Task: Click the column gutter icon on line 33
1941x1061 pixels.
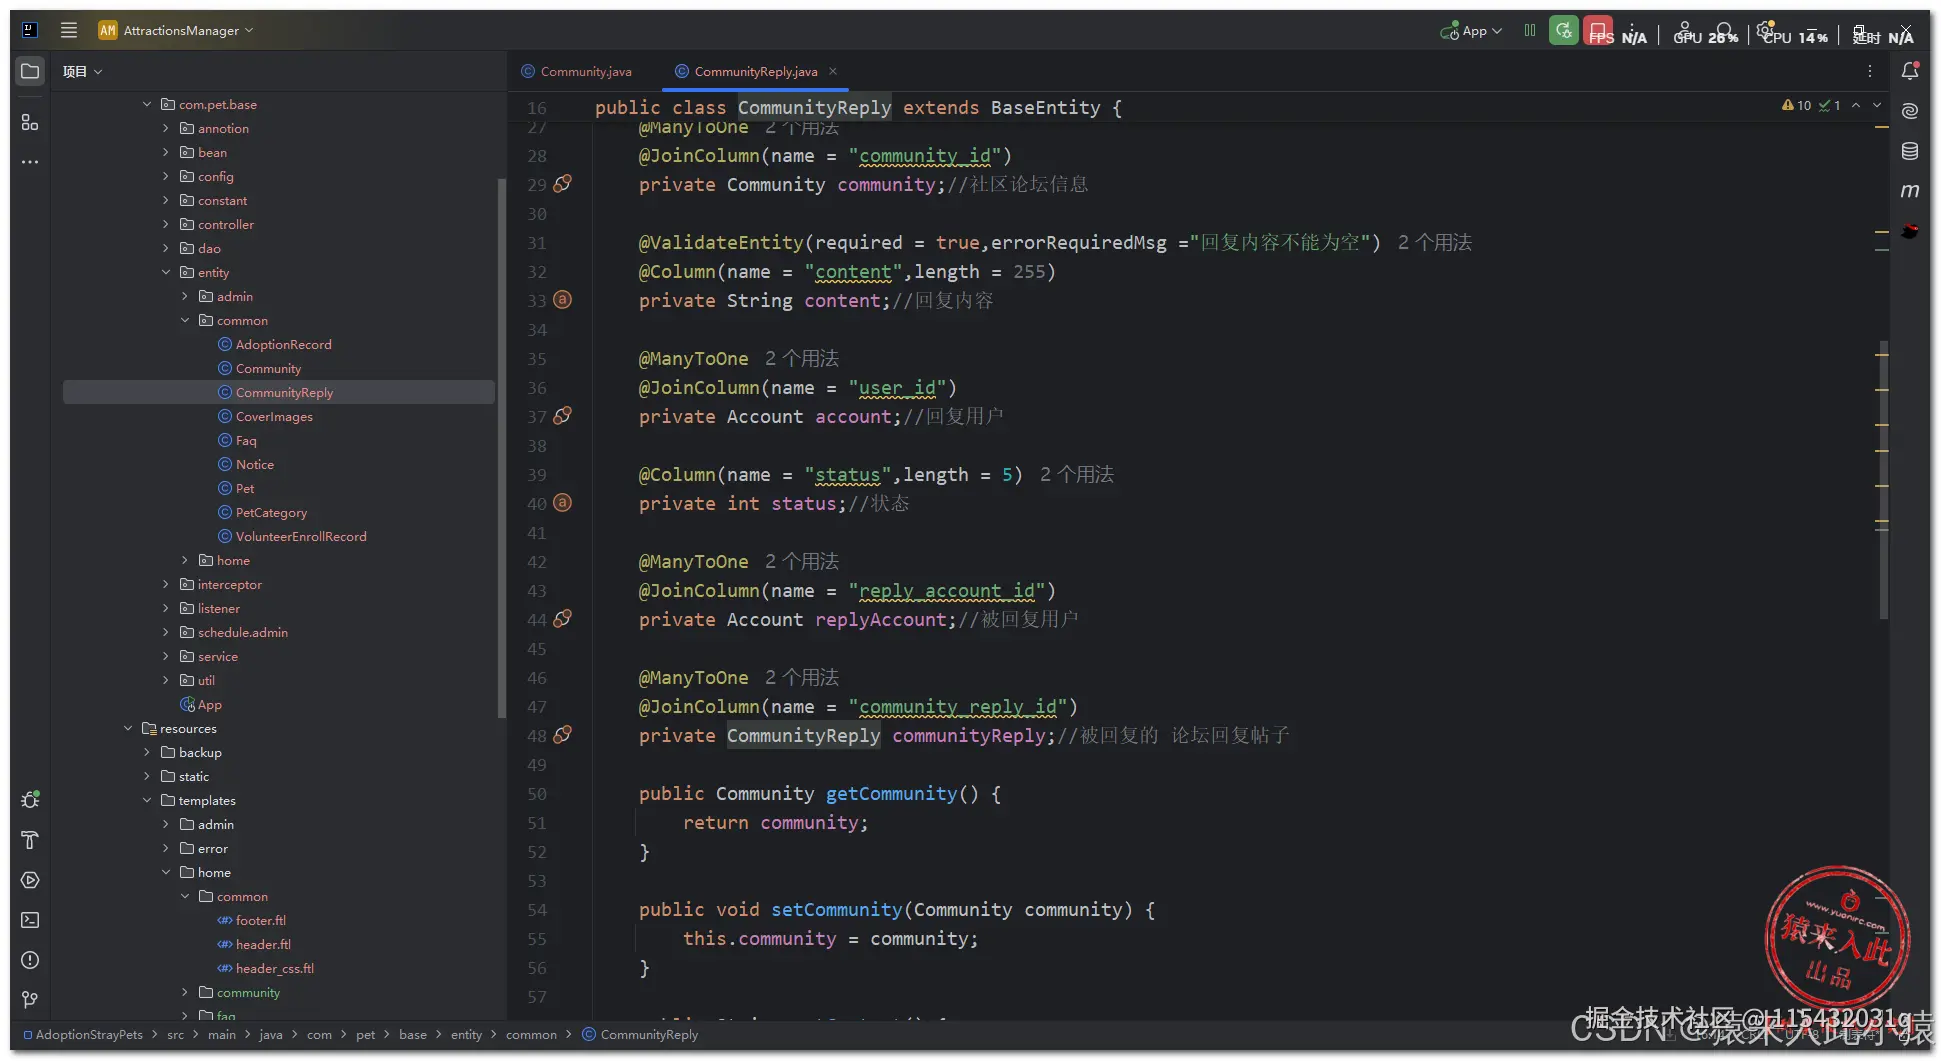Action: [x=563, y=300]
